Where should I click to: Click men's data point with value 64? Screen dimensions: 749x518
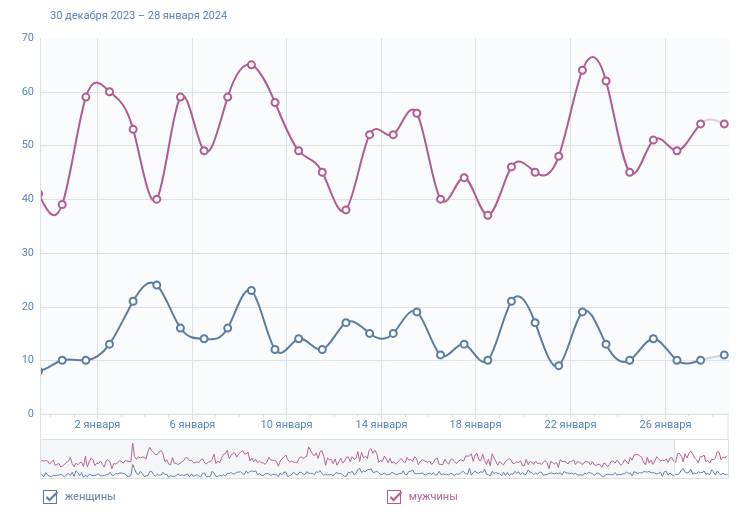tap(582, 70)
